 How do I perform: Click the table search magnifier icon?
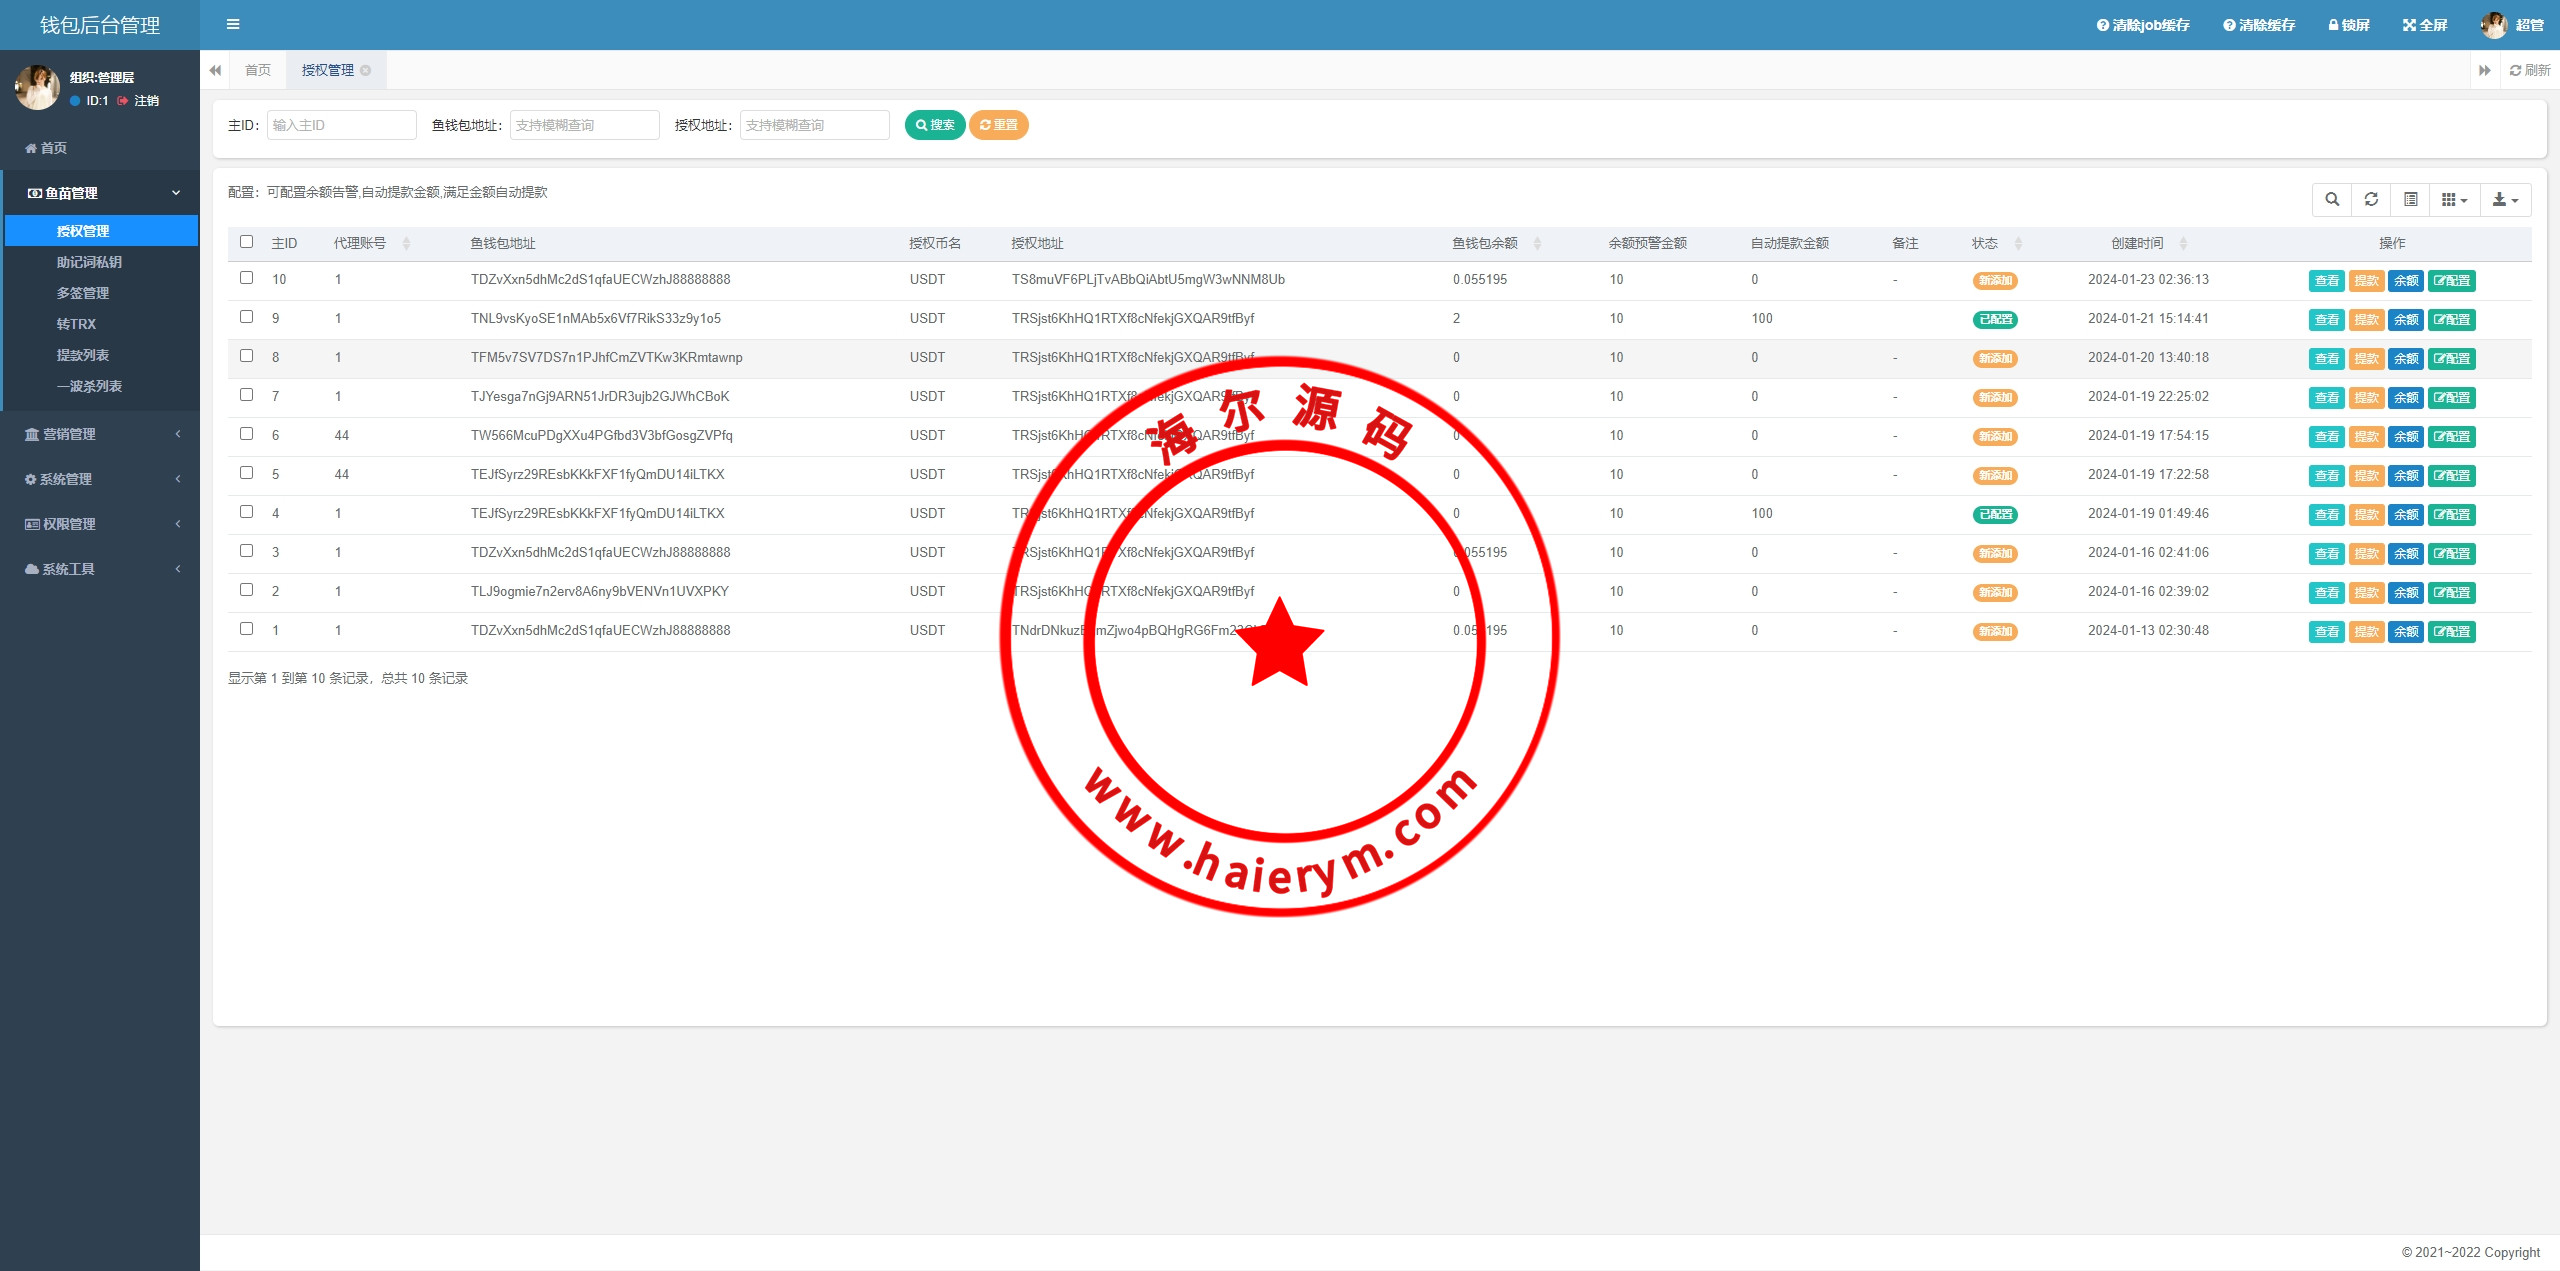click(x=2332, y=200)
